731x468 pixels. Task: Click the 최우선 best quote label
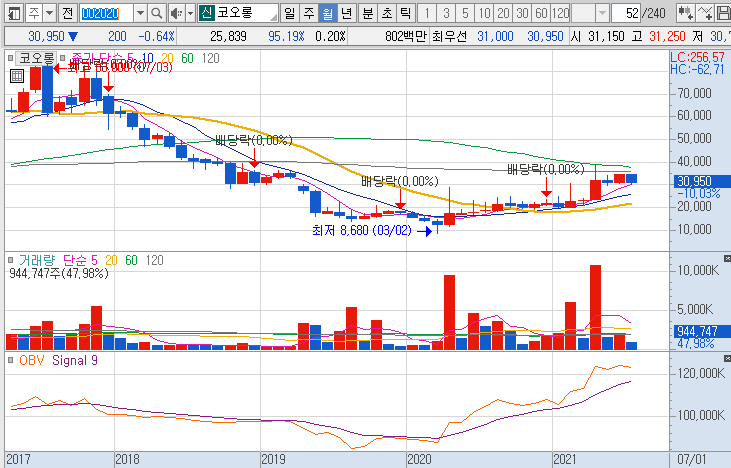(449, 36)
